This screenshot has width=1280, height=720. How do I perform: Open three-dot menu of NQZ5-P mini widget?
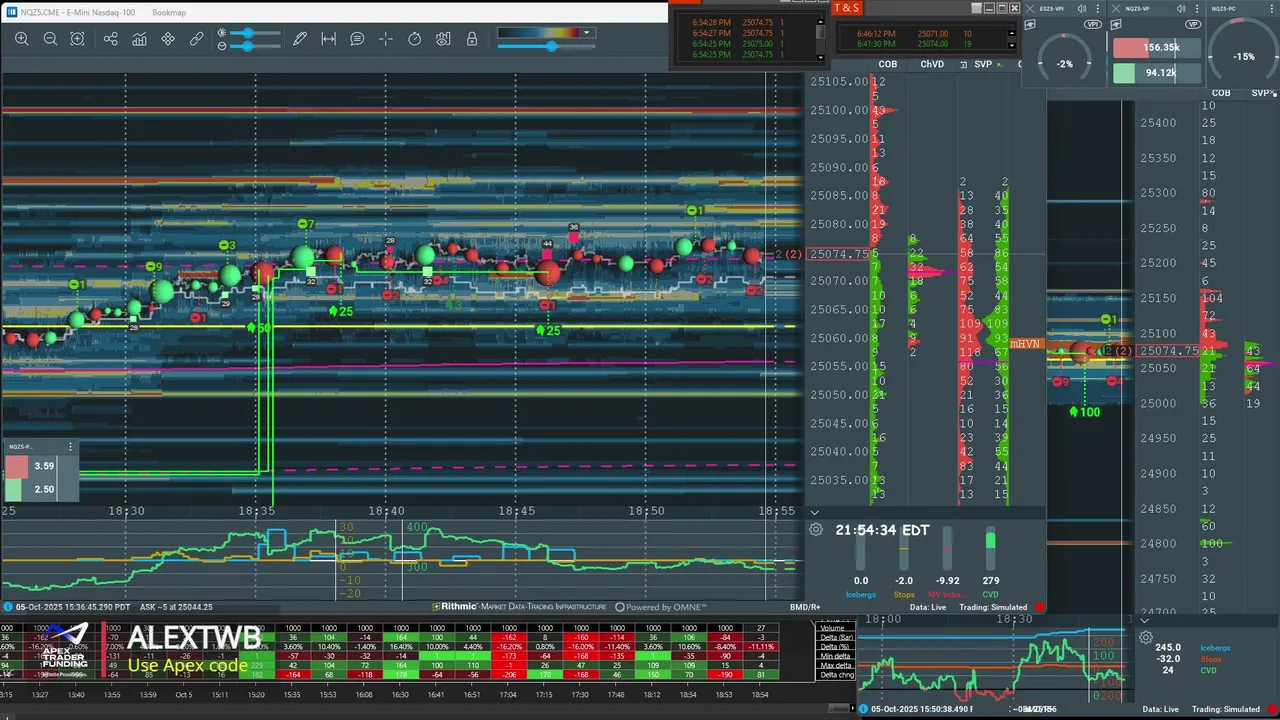point(70,447)
